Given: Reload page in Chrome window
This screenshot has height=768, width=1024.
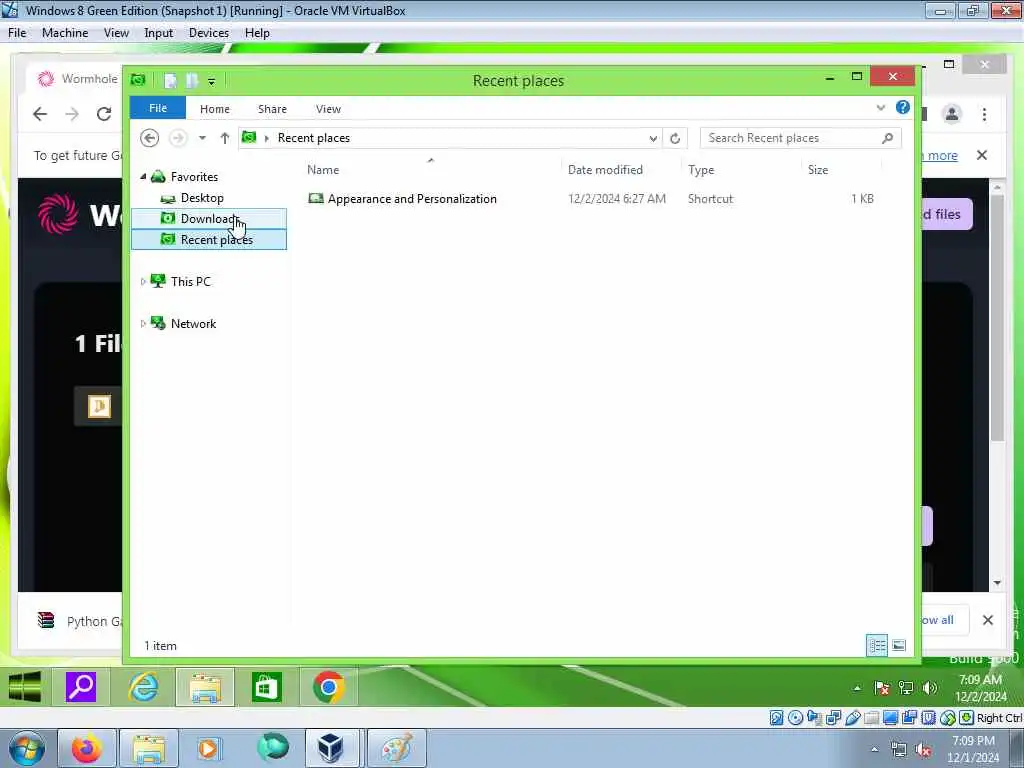Looking at the screenshot, I should [104, 114].
